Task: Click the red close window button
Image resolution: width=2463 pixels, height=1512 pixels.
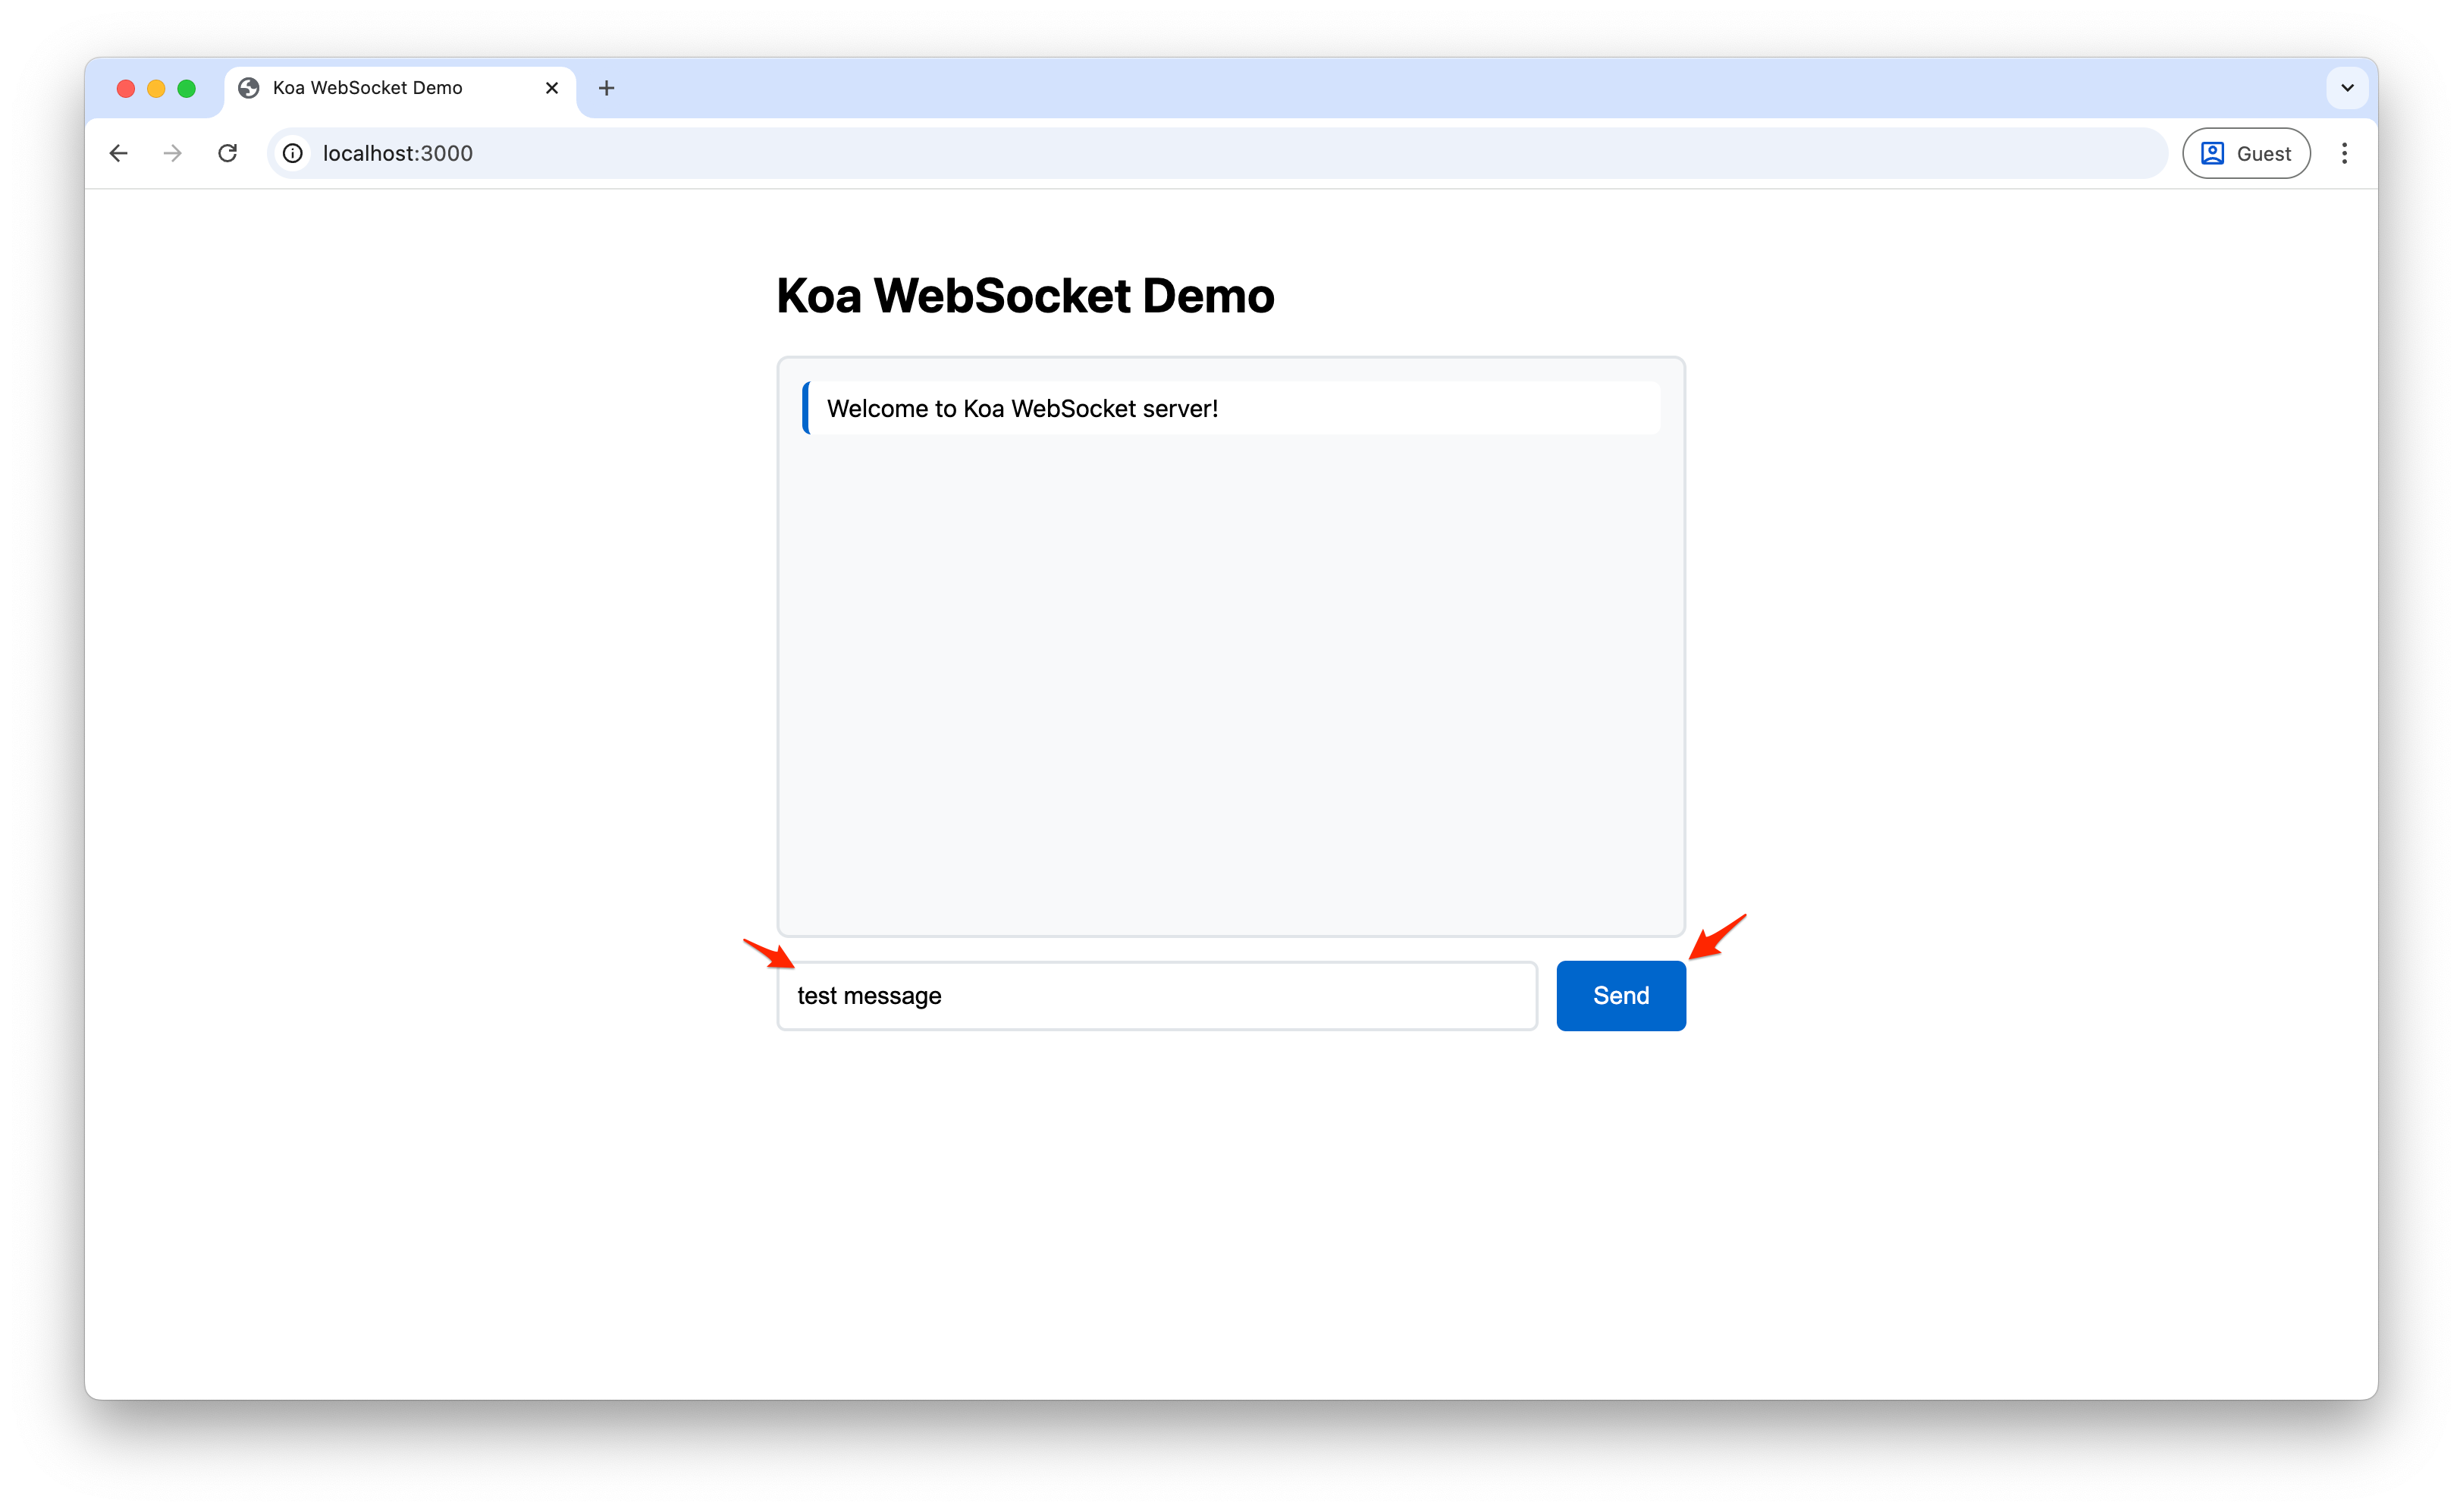Action: tap(126, 88)
